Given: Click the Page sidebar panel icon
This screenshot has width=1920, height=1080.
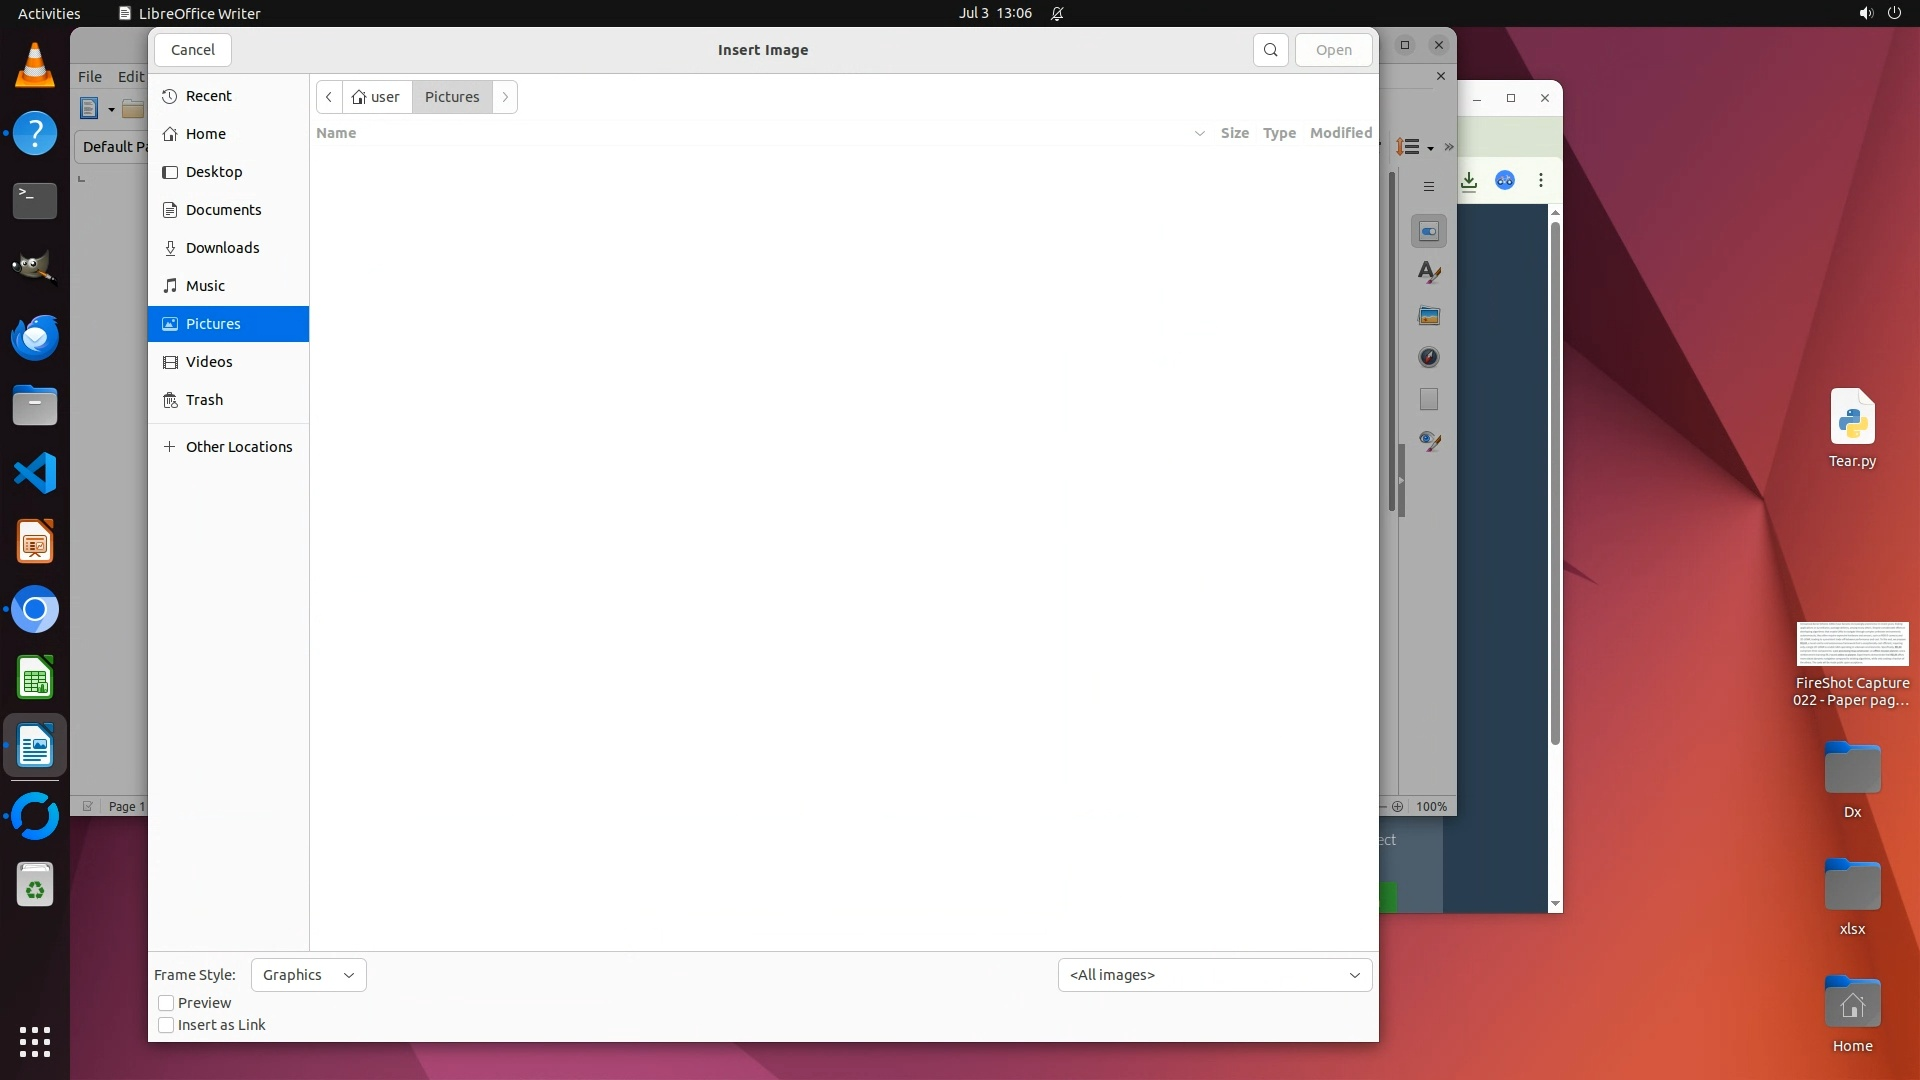Looking at the screenshot, I should point(1428,400).
